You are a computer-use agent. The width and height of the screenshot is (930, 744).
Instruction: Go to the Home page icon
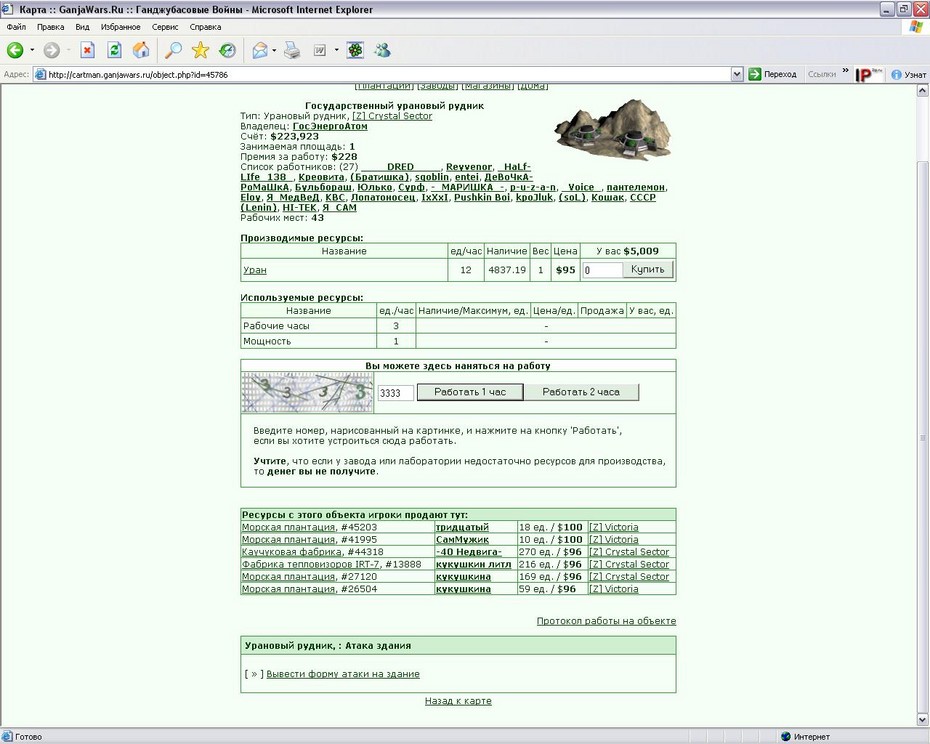tap(141, 50)
